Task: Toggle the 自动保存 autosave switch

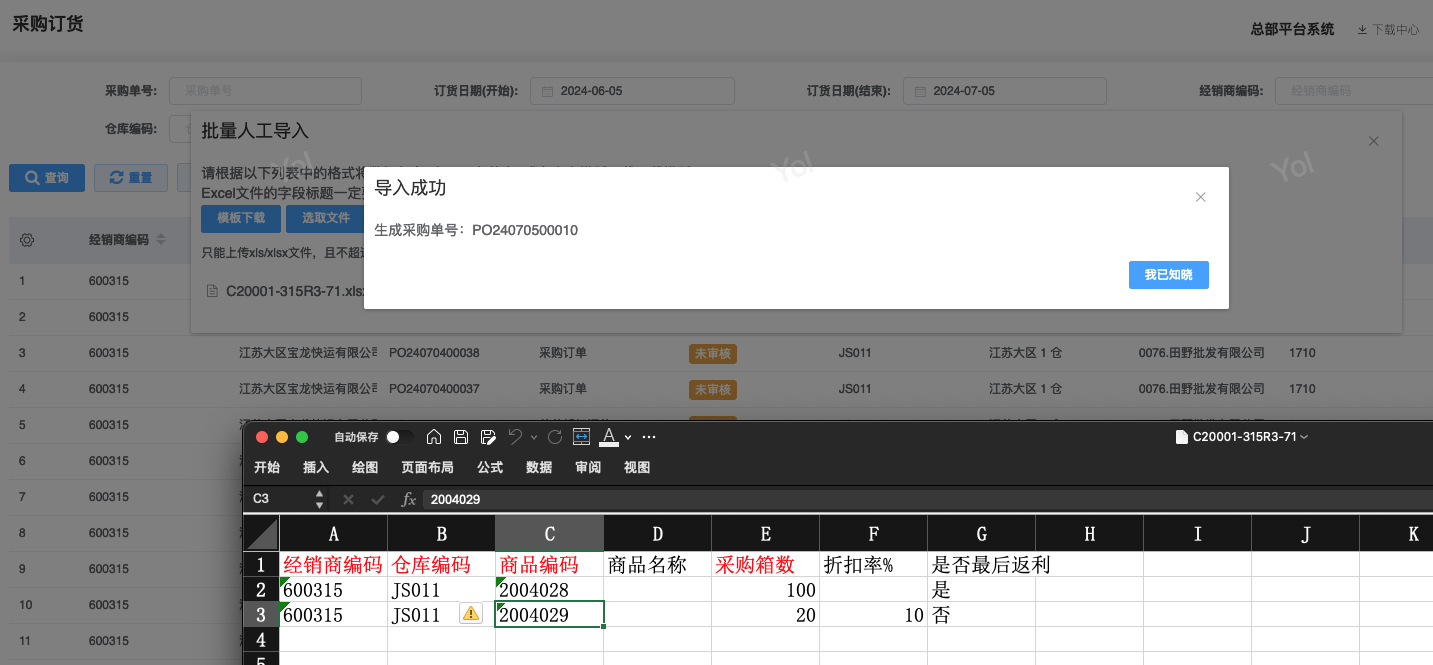Action: [x=399, y=437]
